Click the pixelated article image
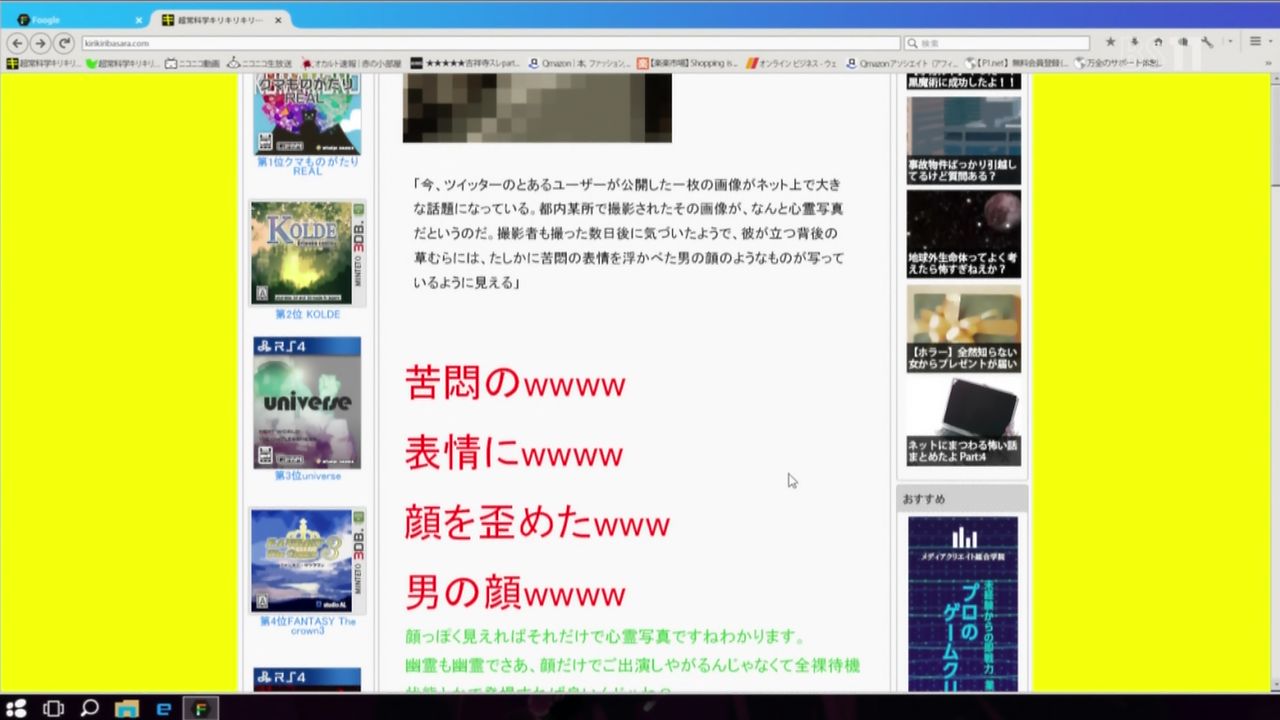The height and width of the screenshot is (720, 1280). [537, 108]
